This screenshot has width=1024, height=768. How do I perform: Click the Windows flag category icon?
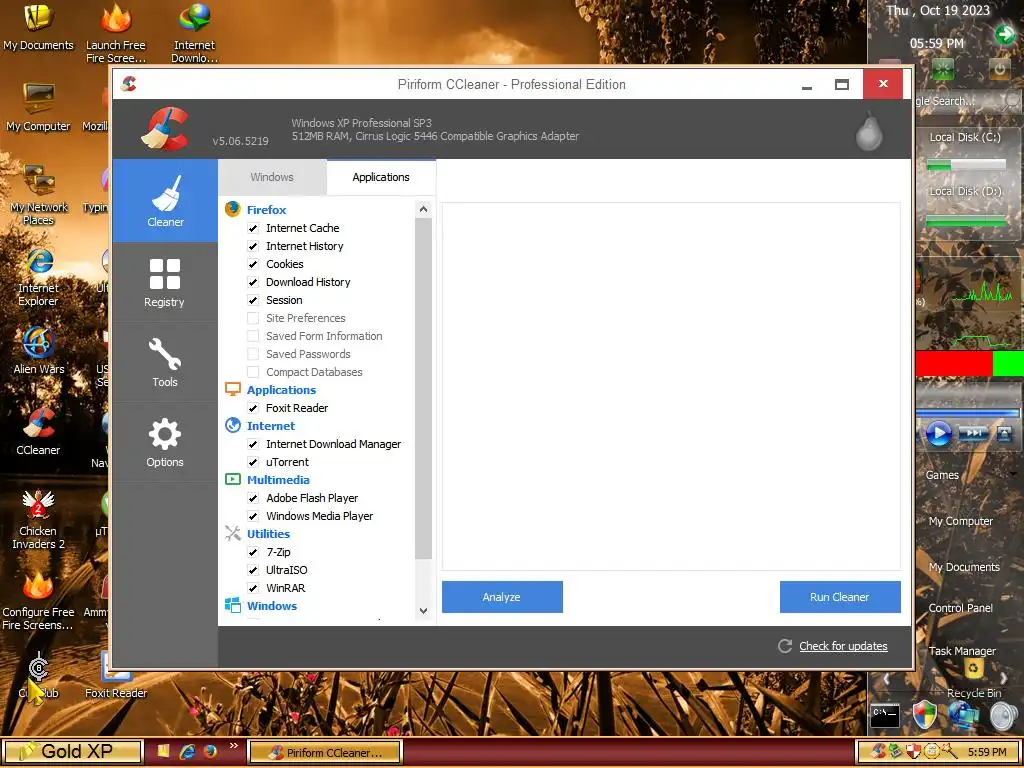232,605
